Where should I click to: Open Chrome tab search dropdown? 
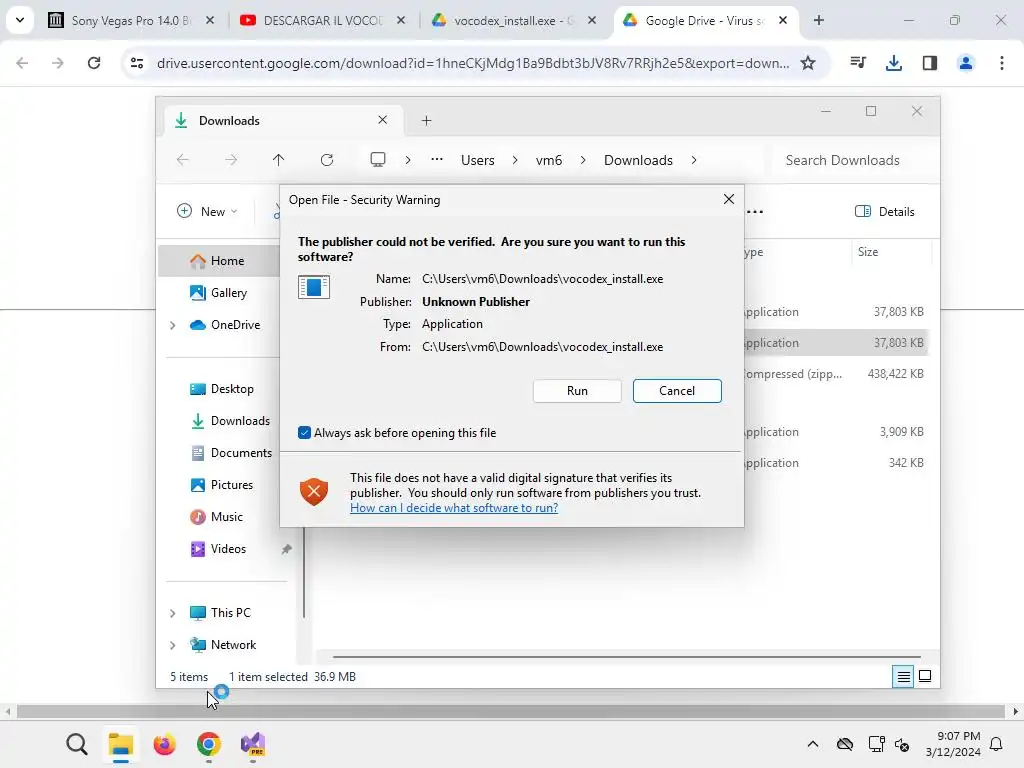click(x=20, y=20)
